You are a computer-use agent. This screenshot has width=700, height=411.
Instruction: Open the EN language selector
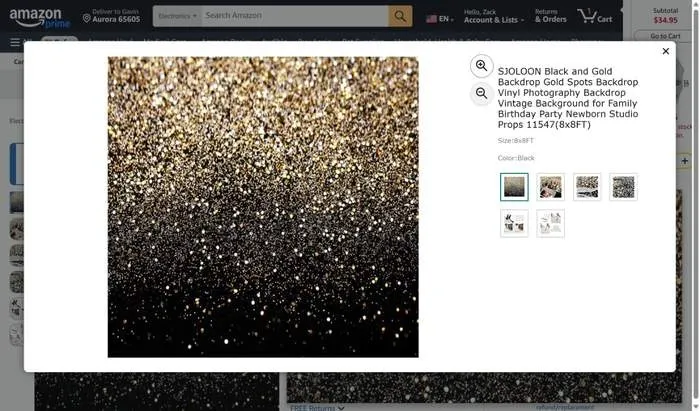click(x=439, y=18)
